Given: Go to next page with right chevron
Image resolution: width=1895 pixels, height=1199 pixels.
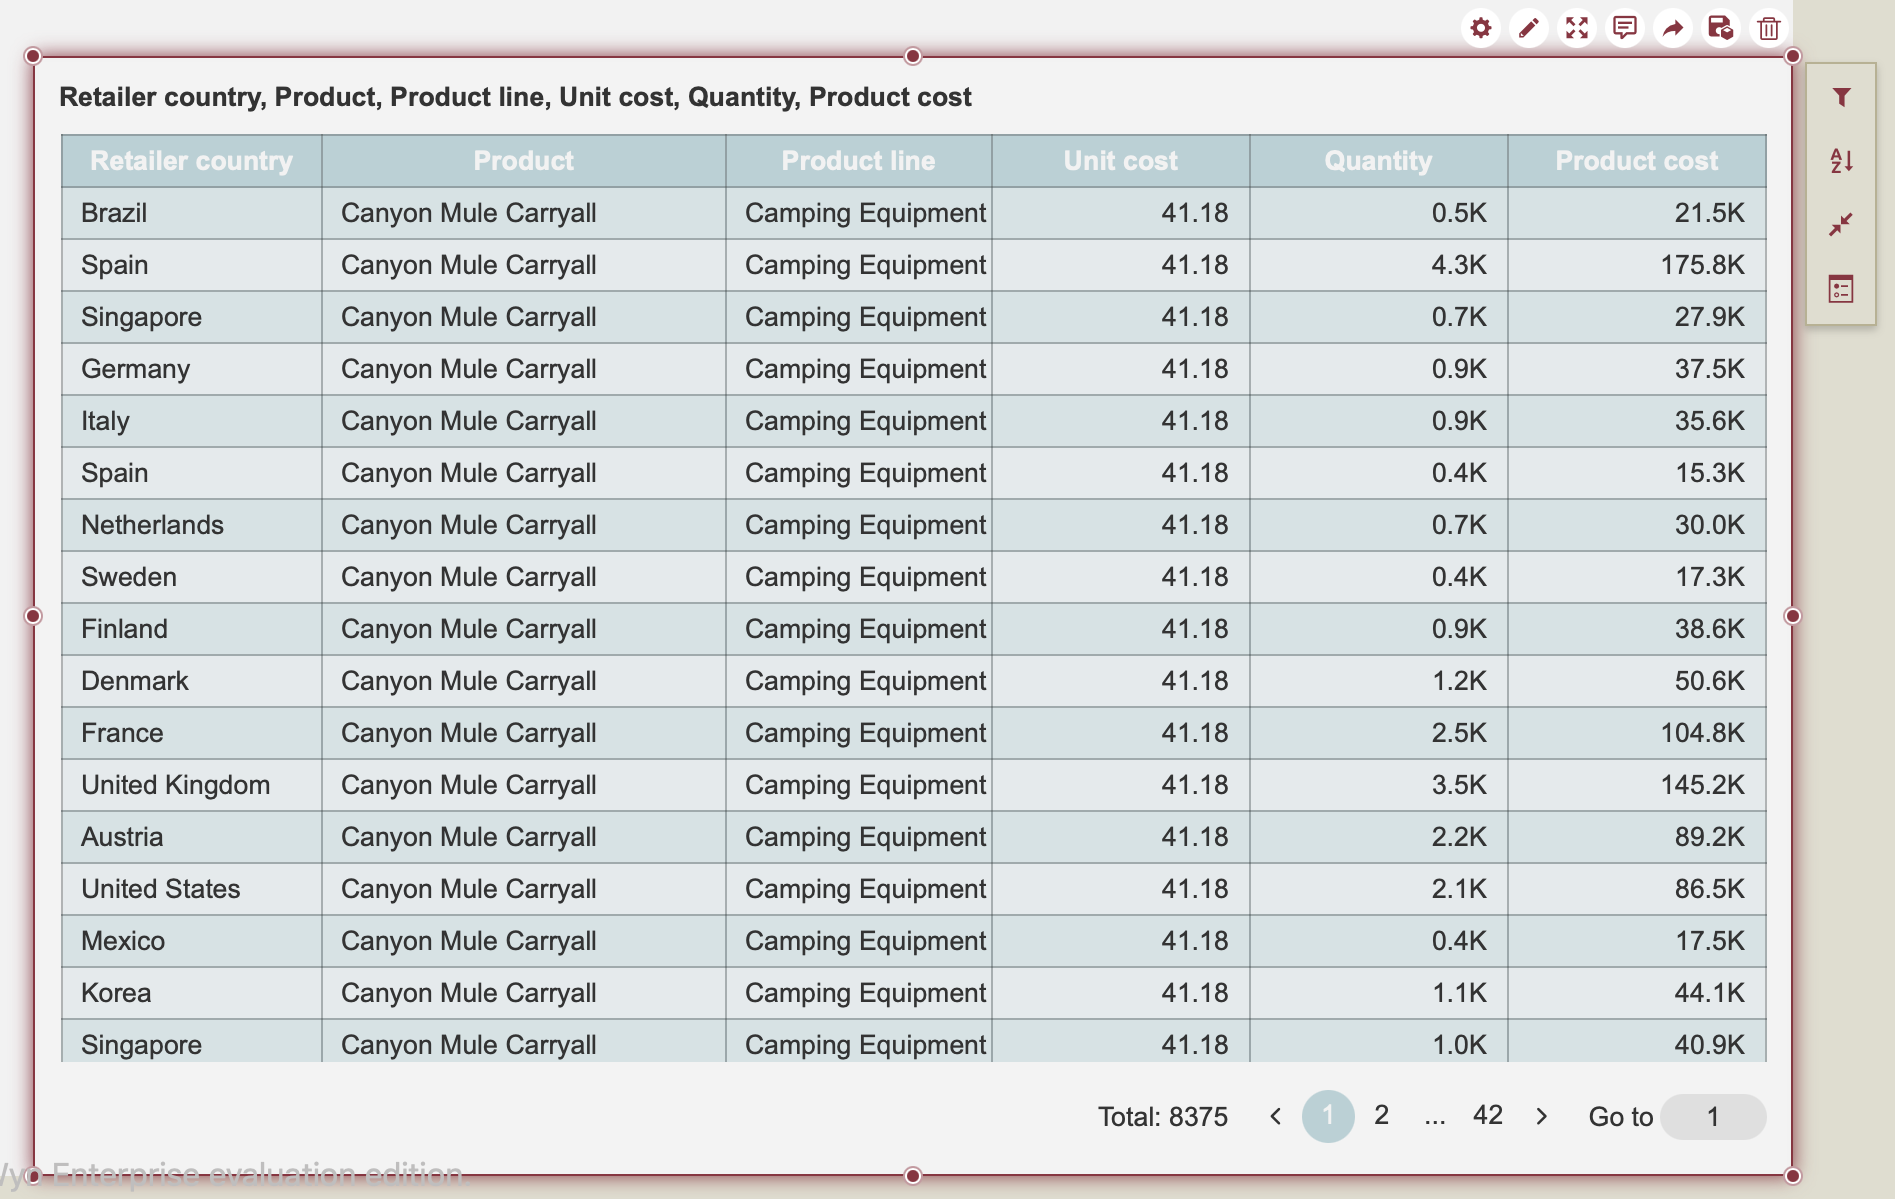Looking at the screenshot, I should (1541, 1116).
